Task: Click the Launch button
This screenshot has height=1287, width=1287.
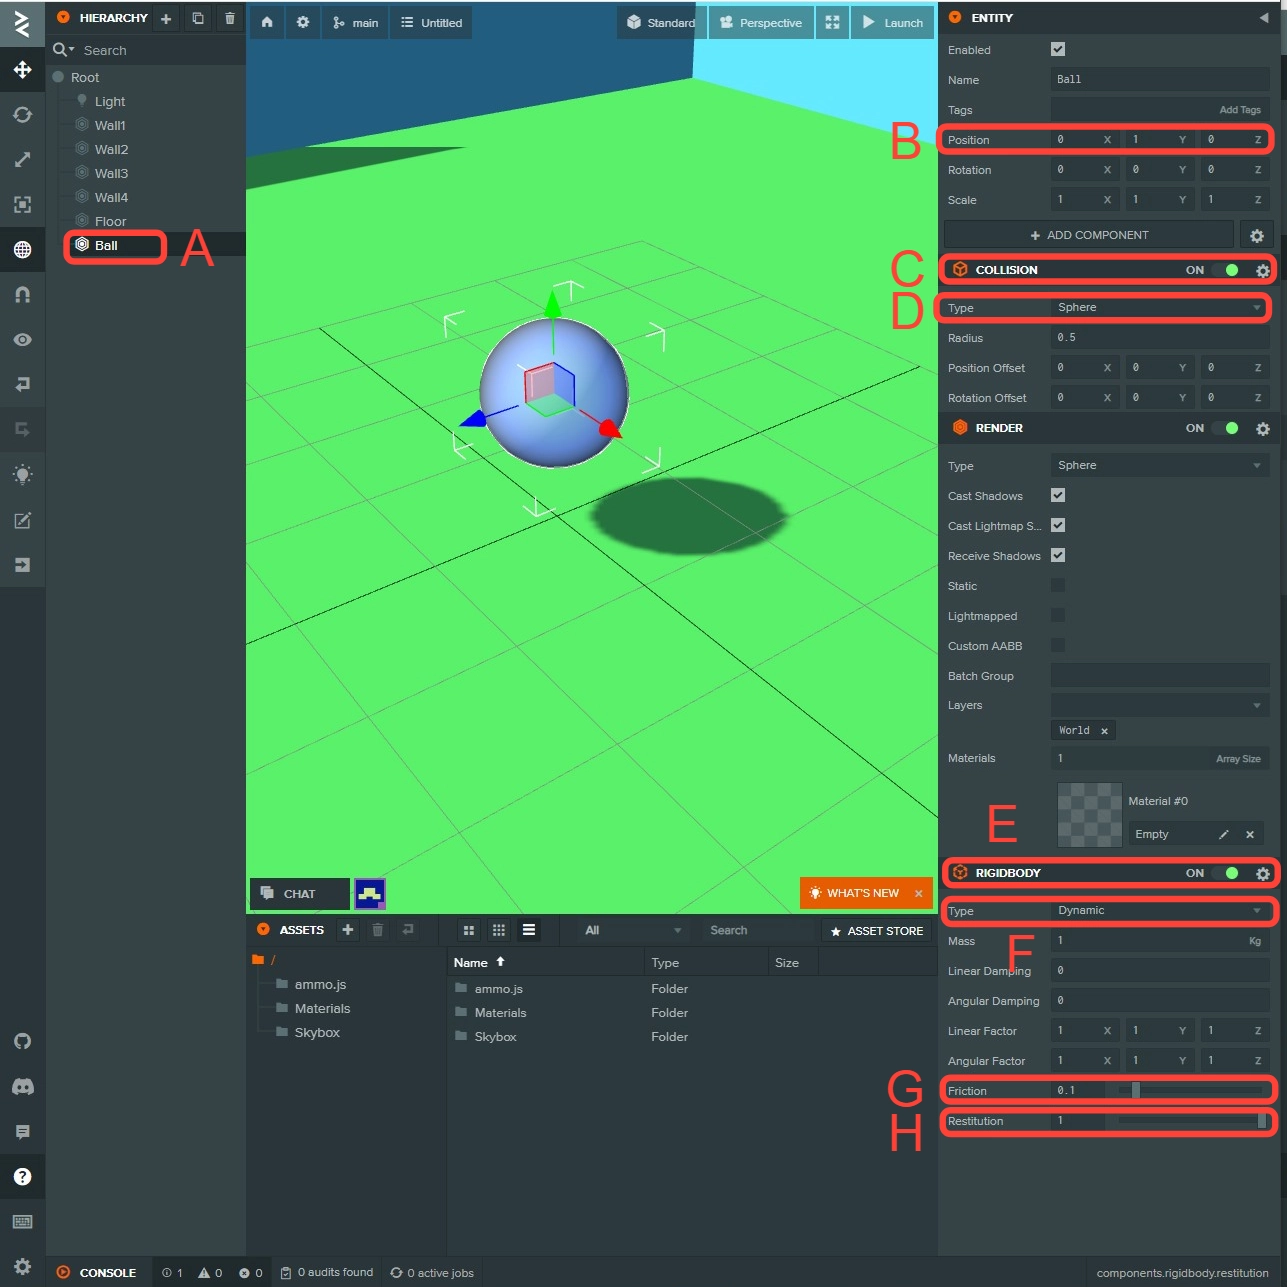Action: [893, 22]
